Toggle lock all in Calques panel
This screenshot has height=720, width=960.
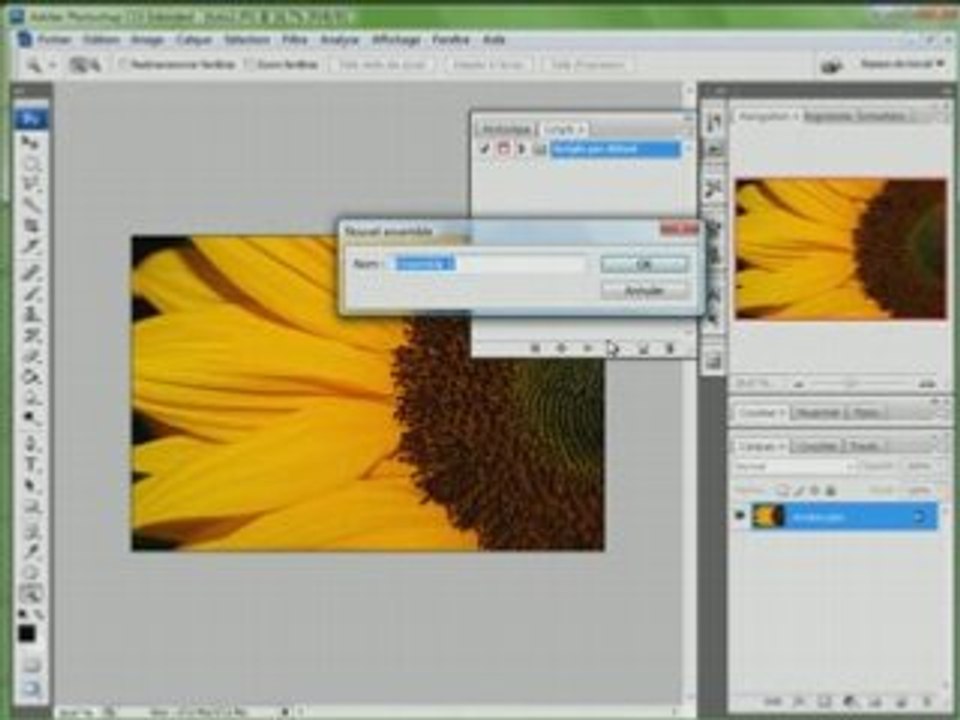point(831,490)
